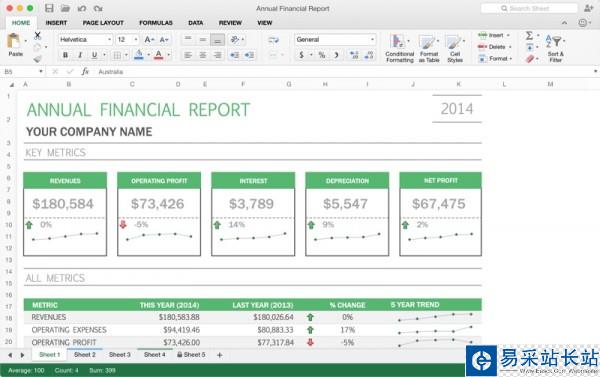
Task: Click the Fill down icon
Action: point(530,47)
